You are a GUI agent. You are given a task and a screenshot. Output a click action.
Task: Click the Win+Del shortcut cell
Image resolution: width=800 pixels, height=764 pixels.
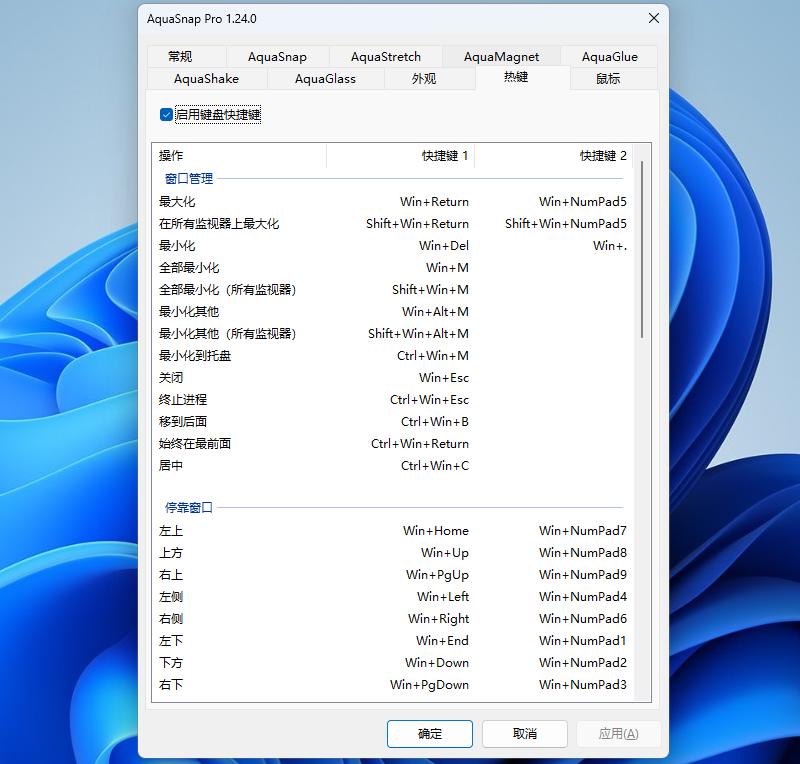tap(444, 245)
